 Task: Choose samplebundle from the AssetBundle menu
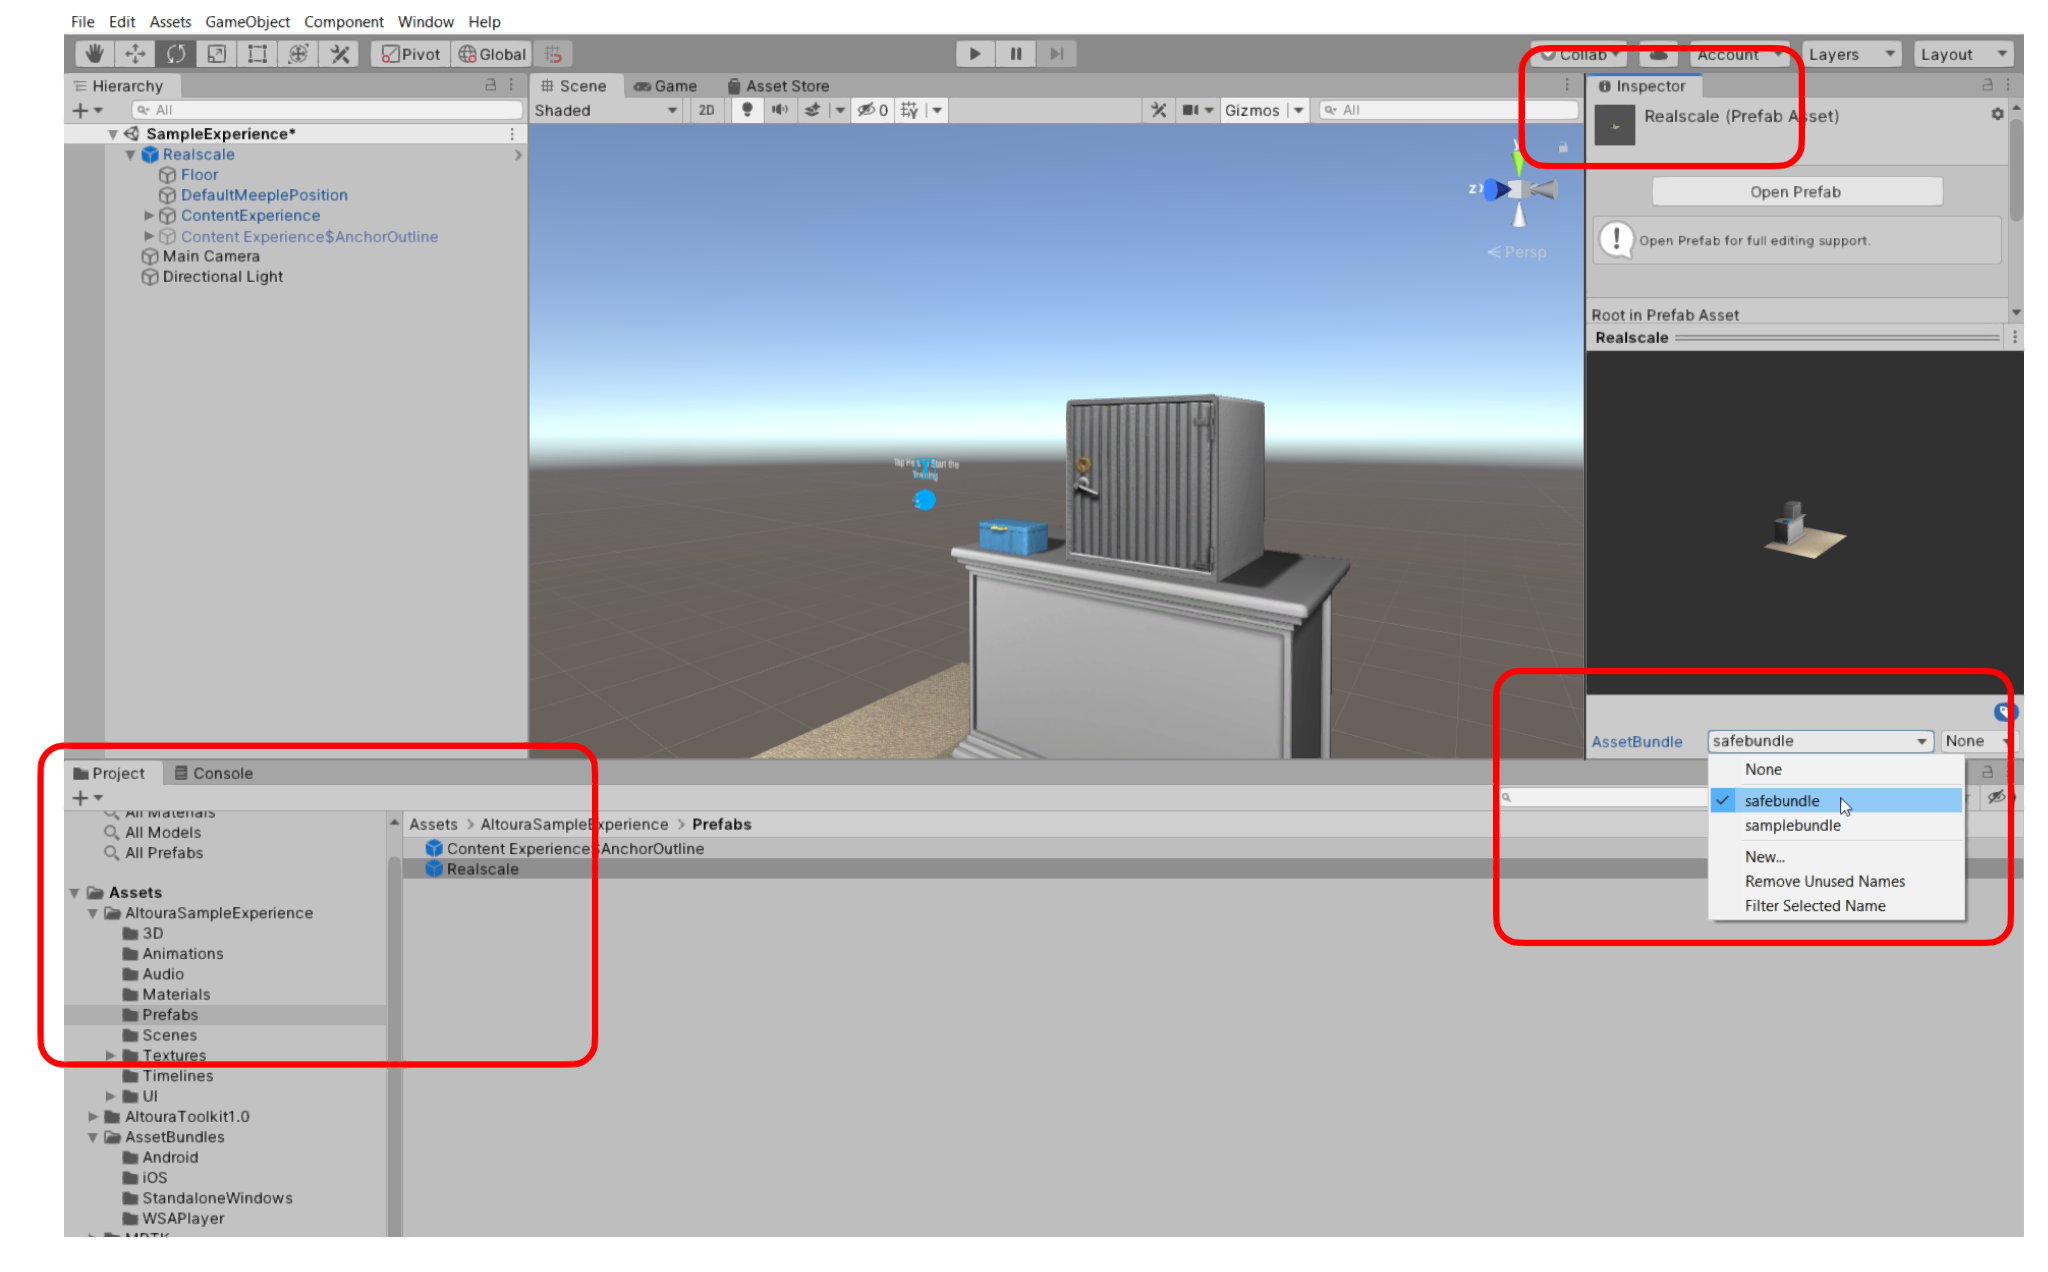[x=1836, y=825]
